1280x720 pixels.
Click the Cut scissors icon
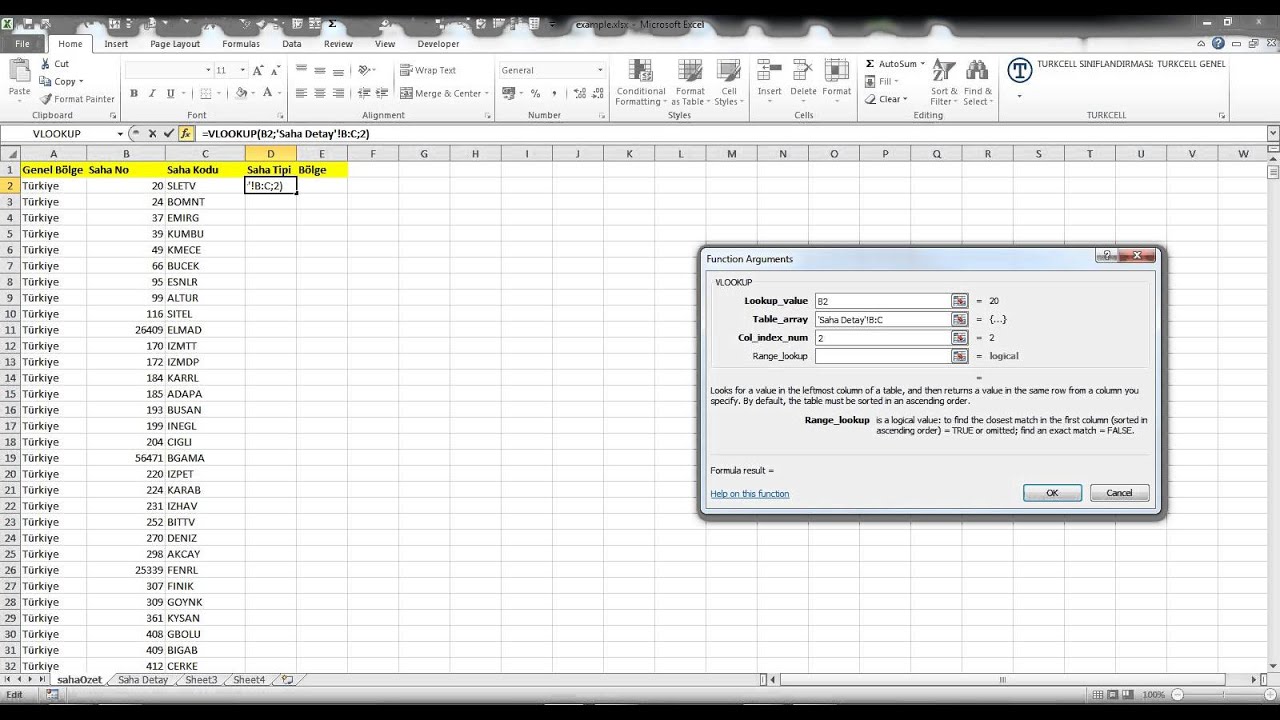(x=46, y=64)
